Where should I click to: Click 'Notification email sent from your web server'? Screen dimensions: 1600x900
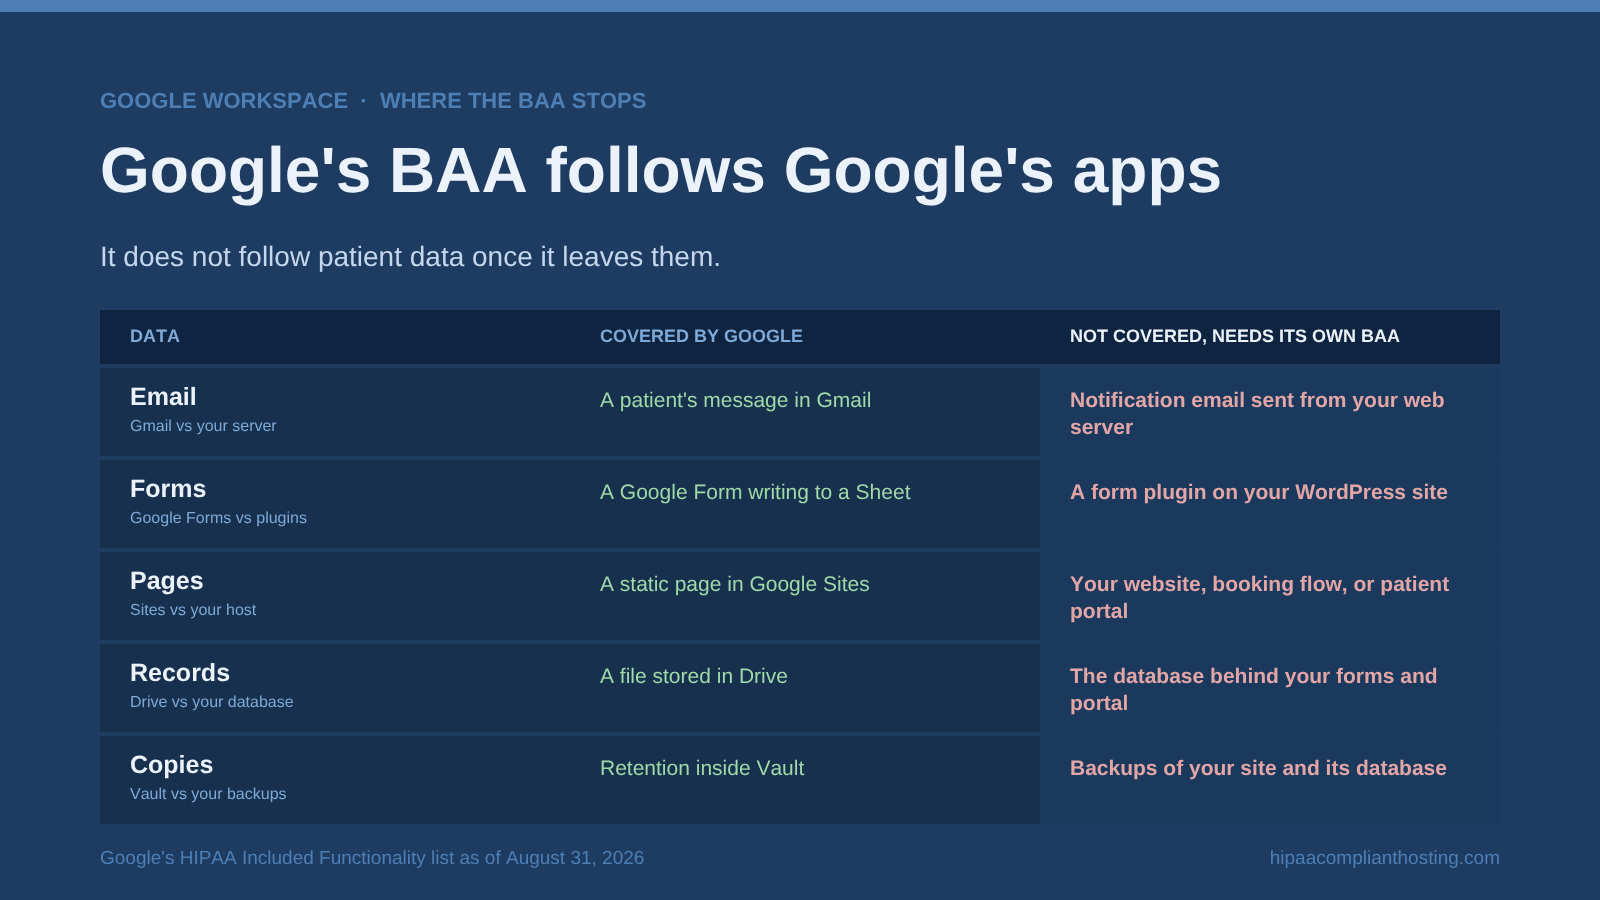1257,413
